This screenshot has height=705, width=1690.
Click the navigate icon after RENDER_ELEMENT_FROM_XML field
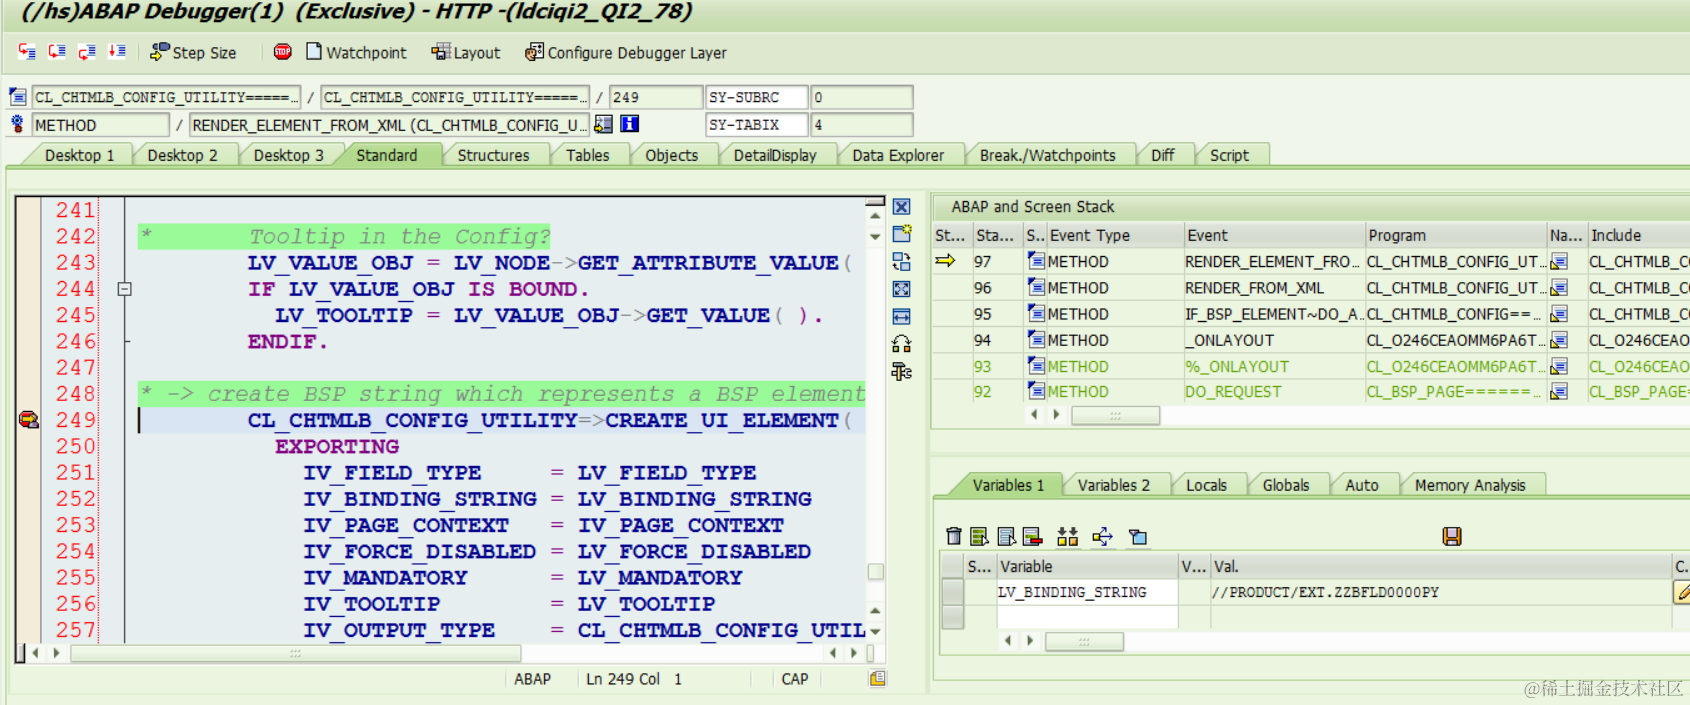tap(603, 124)
